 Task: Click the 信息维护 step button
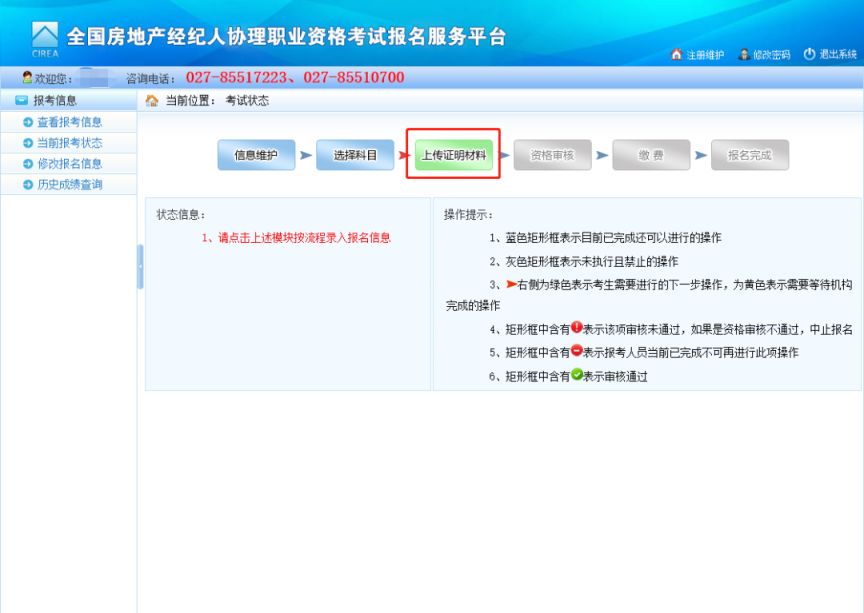[x=256, y=155]
